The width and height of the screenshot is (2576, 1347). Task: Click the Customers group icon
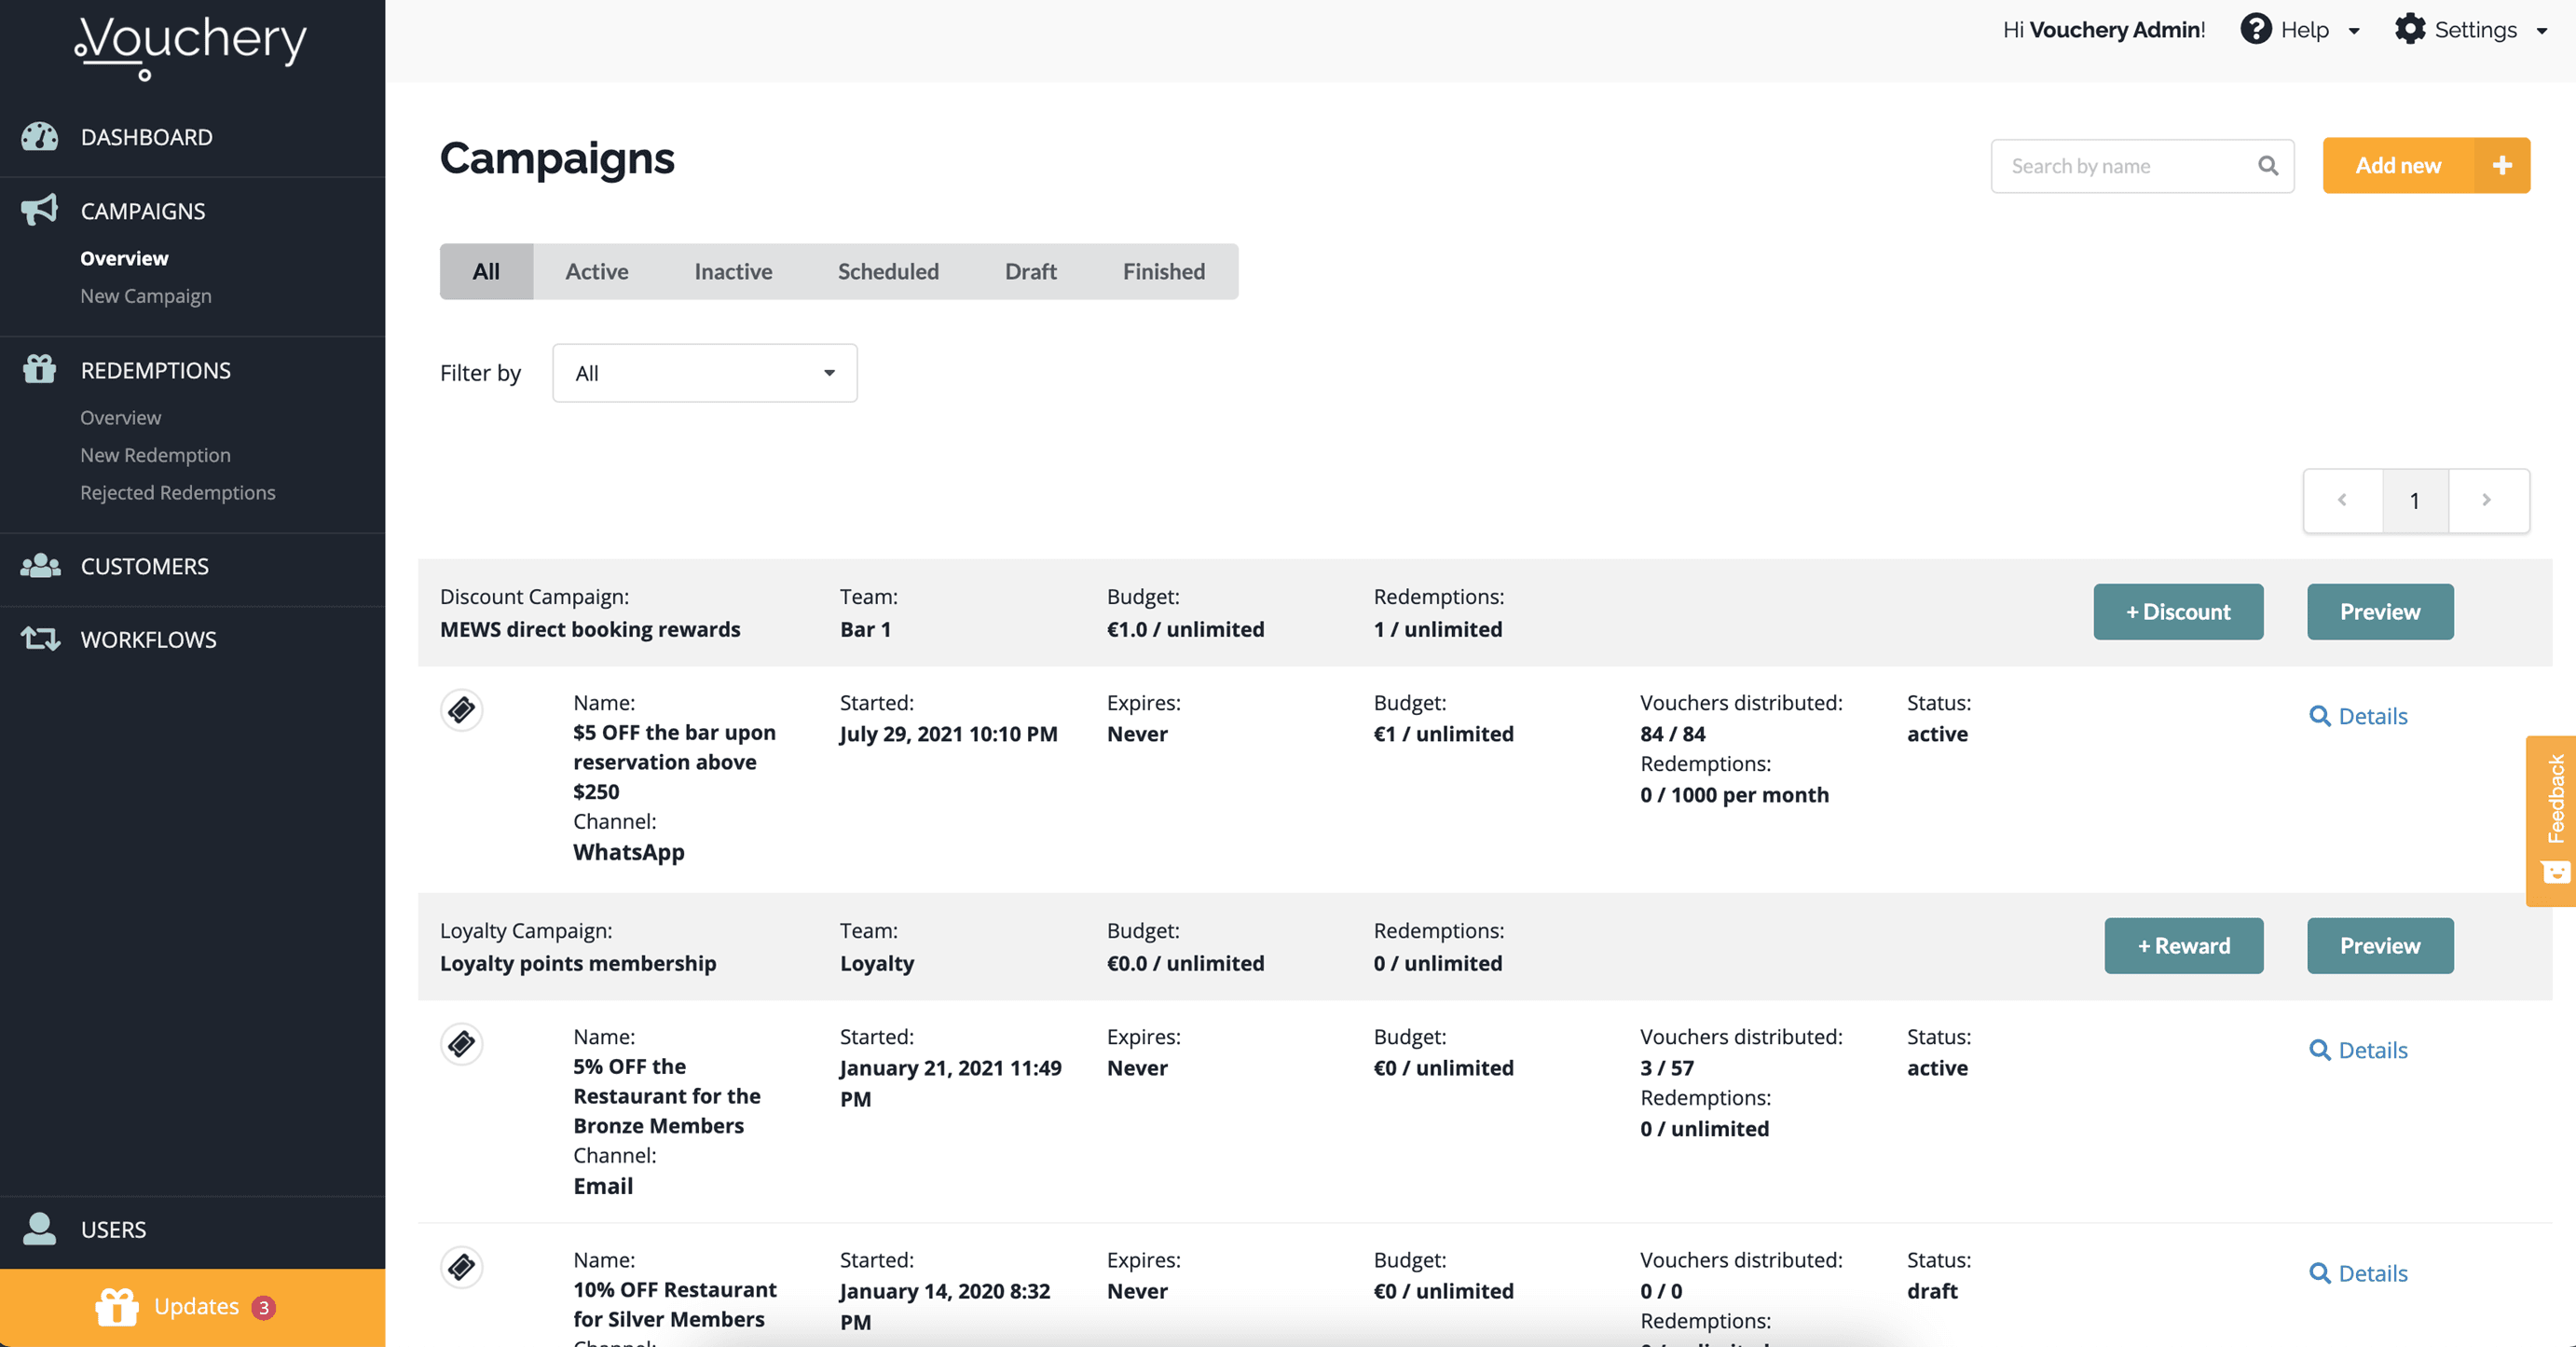40,565
